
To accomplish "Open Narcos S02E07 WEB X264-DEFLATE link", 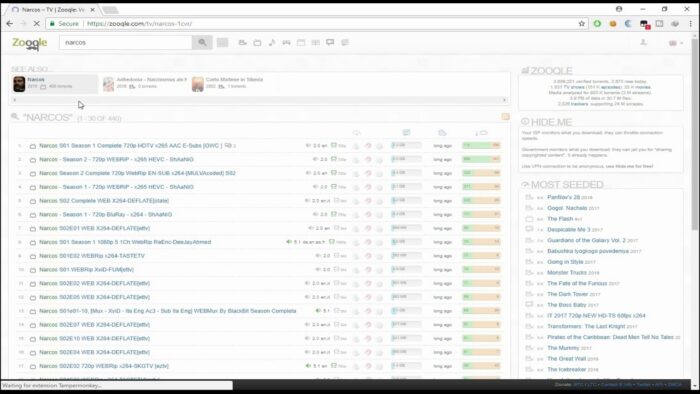I will point(95,325).
